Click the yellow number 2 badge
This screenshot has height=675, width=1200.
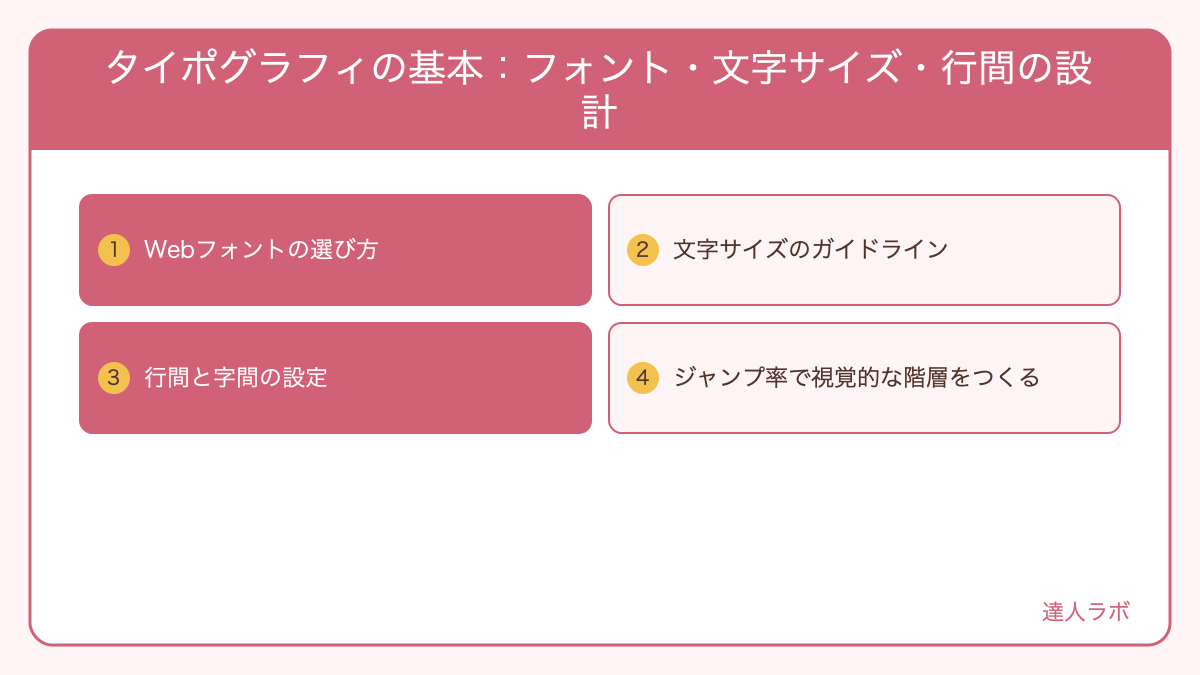point(643,250)
